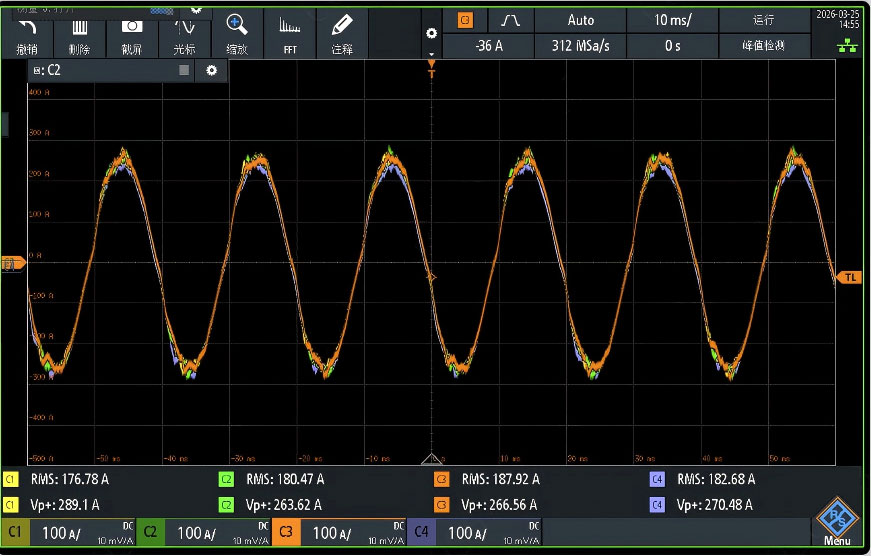Click the Vp+: 289.1 A measurement

65,505
